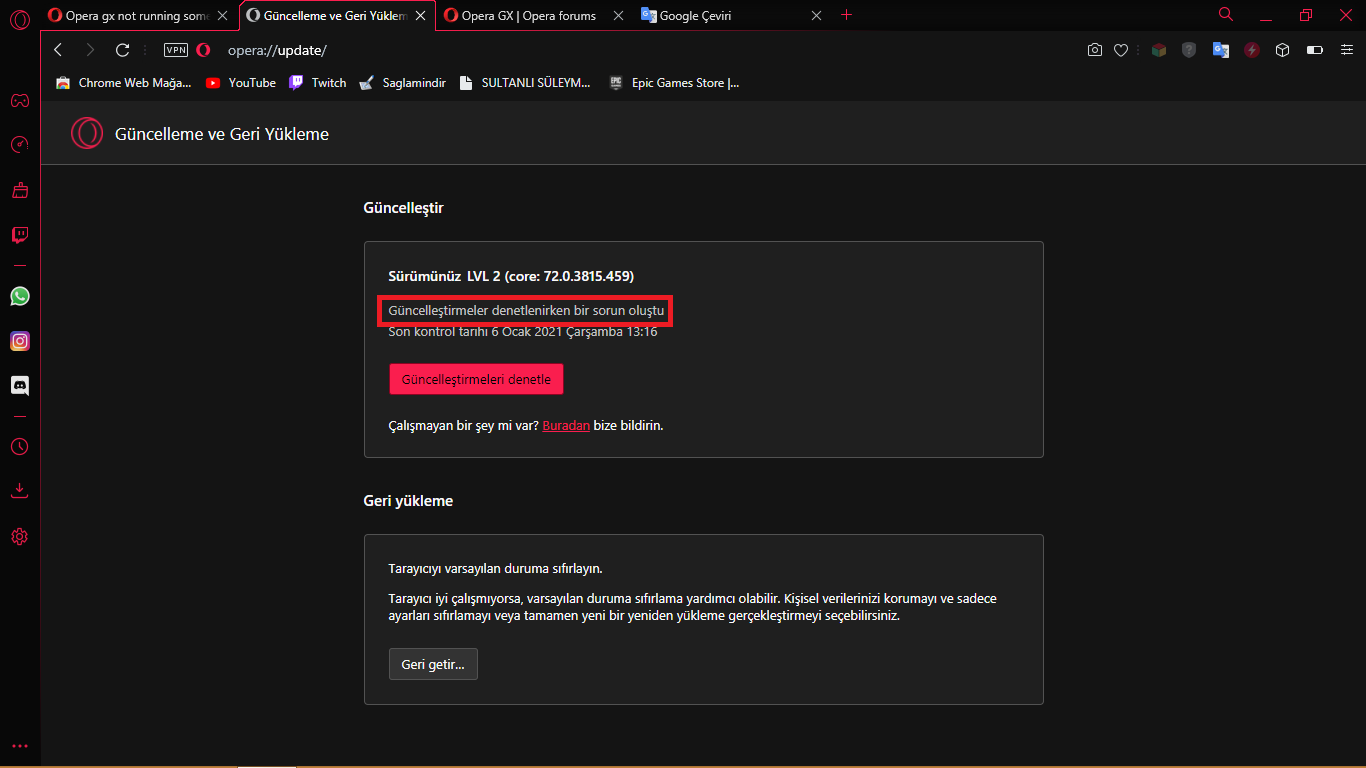Open History clock icon in sidebar

pos(19,446)
